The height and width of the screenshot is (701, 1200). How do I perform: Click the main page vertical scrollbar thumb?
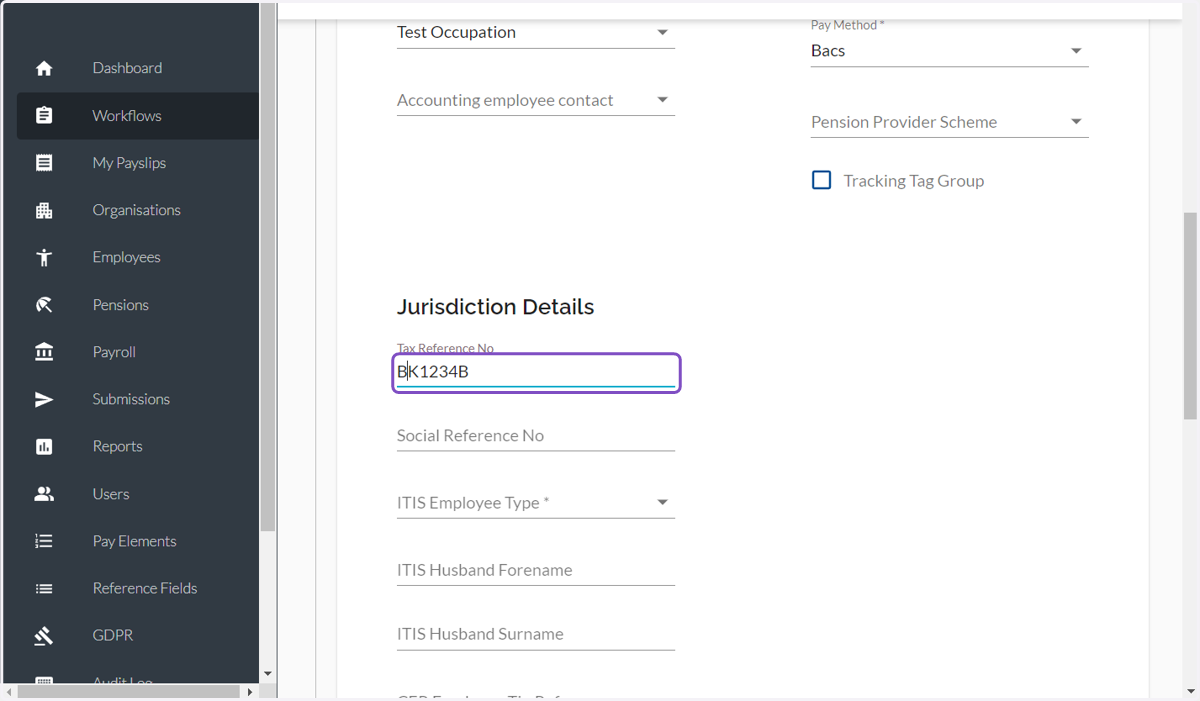click(x=1190, y=316)
